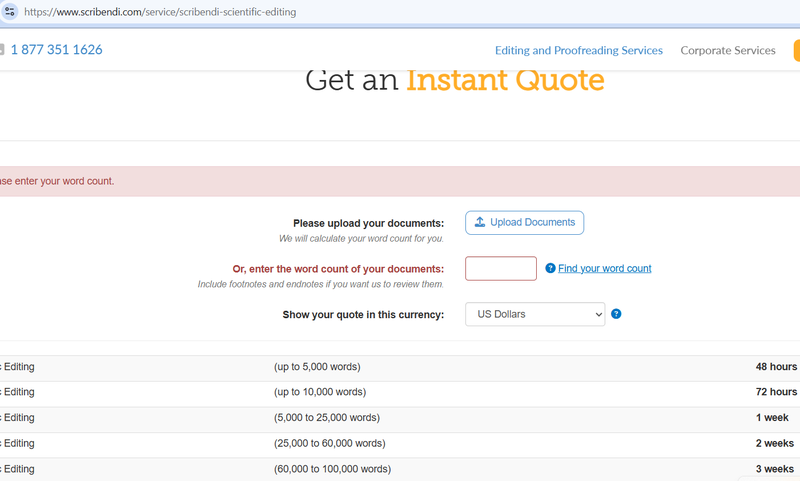Click the help icon next to the currency selector

point(616,314)
